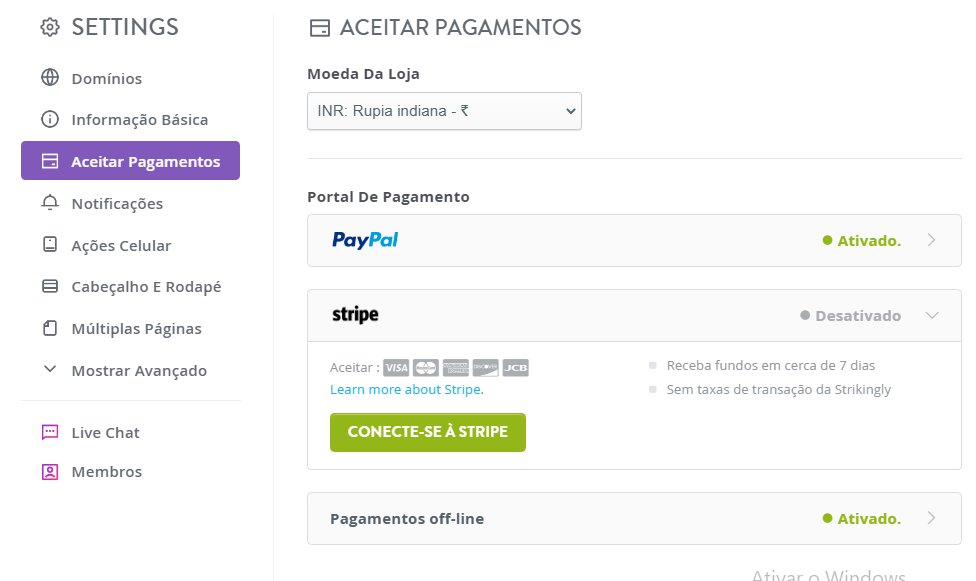This screenshot has height=581, width=976.
Task: Open the Moeda Da Loja currency dropdown
Action: 444,111
